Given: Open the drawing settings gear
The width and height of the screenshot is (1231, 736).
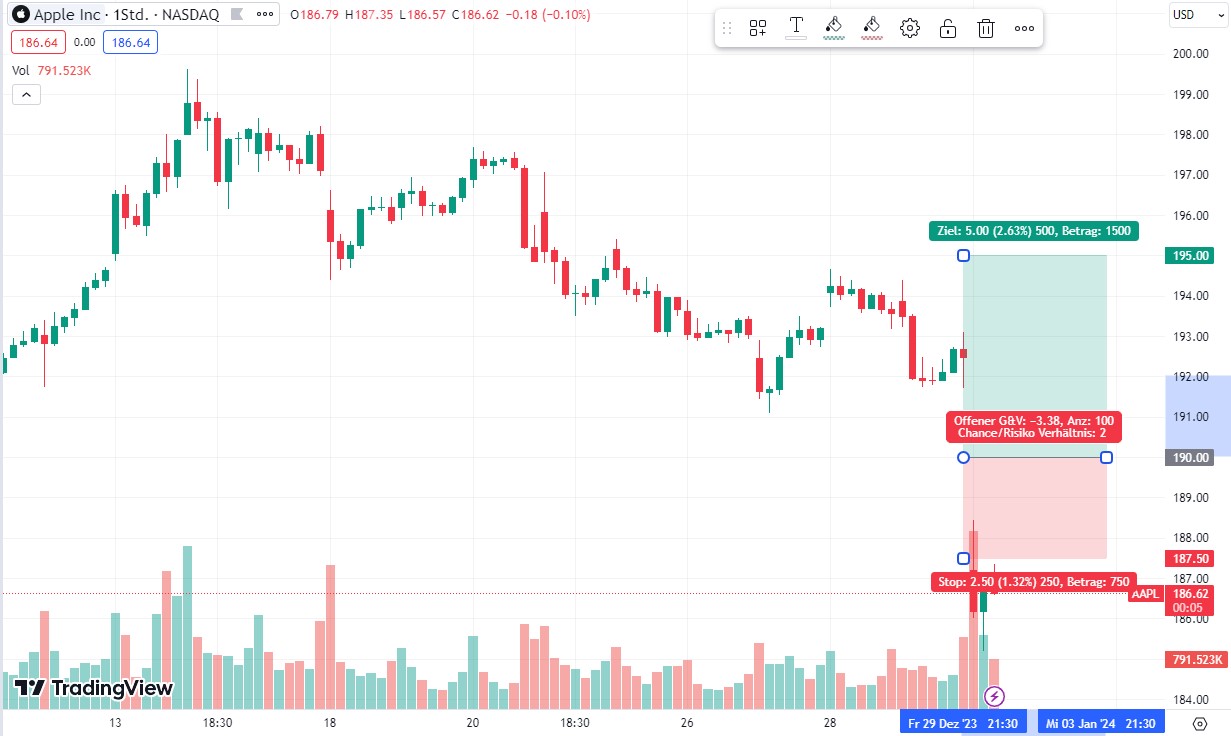Looking at the screenshot, I should tap(910, 28).
